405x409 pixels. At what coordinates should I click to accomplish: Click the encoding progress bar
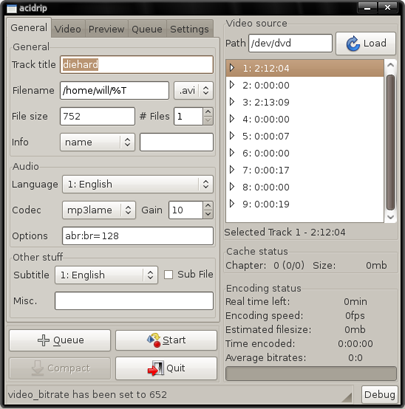point(311,374)
